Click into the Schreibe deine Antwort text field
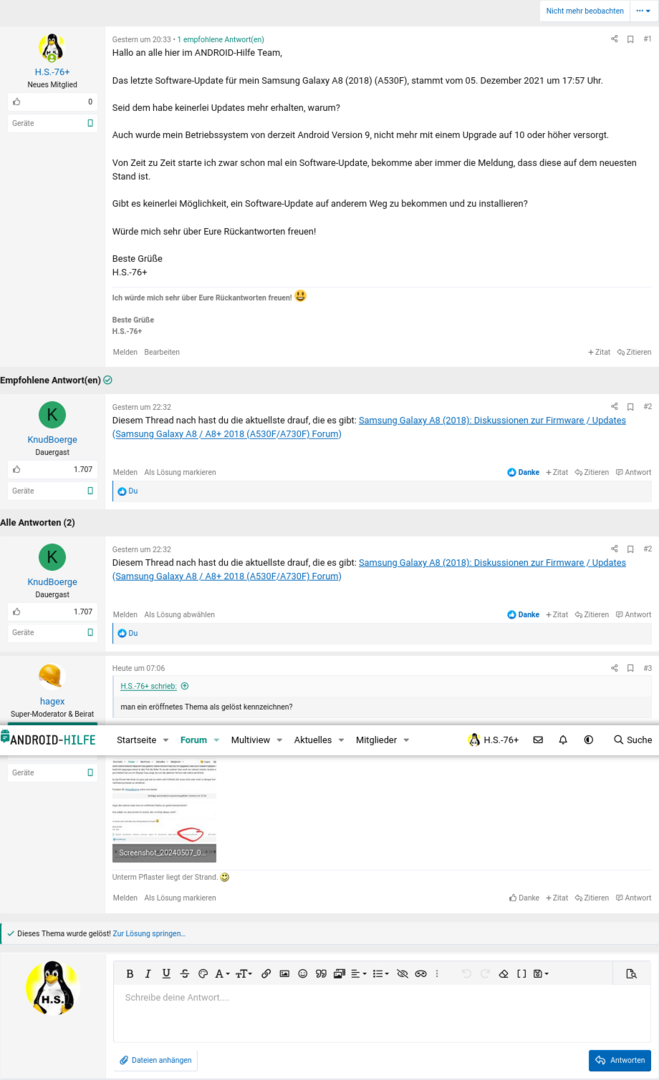This screenshot has height=1080, width=659. coord(380,1010)
